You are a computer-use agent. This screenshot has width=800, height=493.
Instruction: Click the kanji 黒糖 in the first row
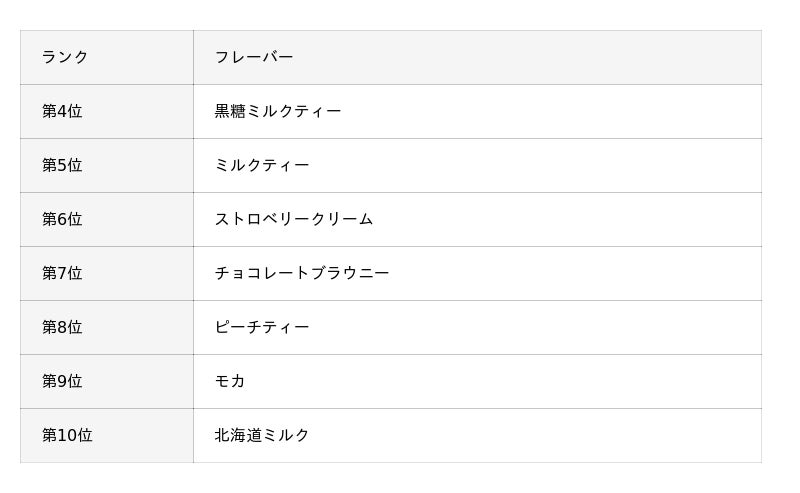230,111
